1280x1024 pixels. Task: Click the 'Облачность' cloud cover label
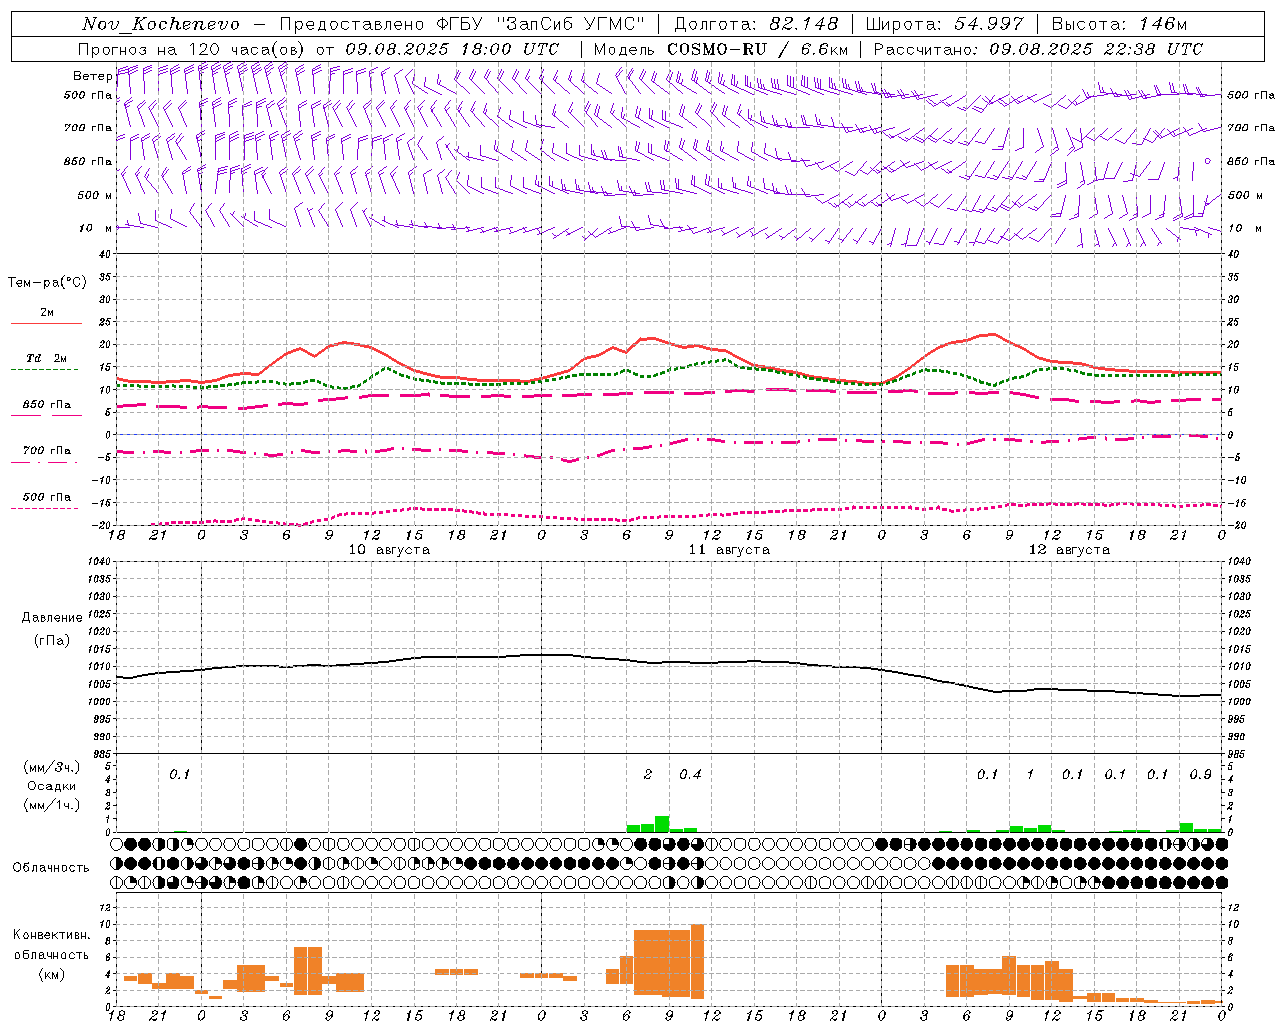(x=51, y=868)
